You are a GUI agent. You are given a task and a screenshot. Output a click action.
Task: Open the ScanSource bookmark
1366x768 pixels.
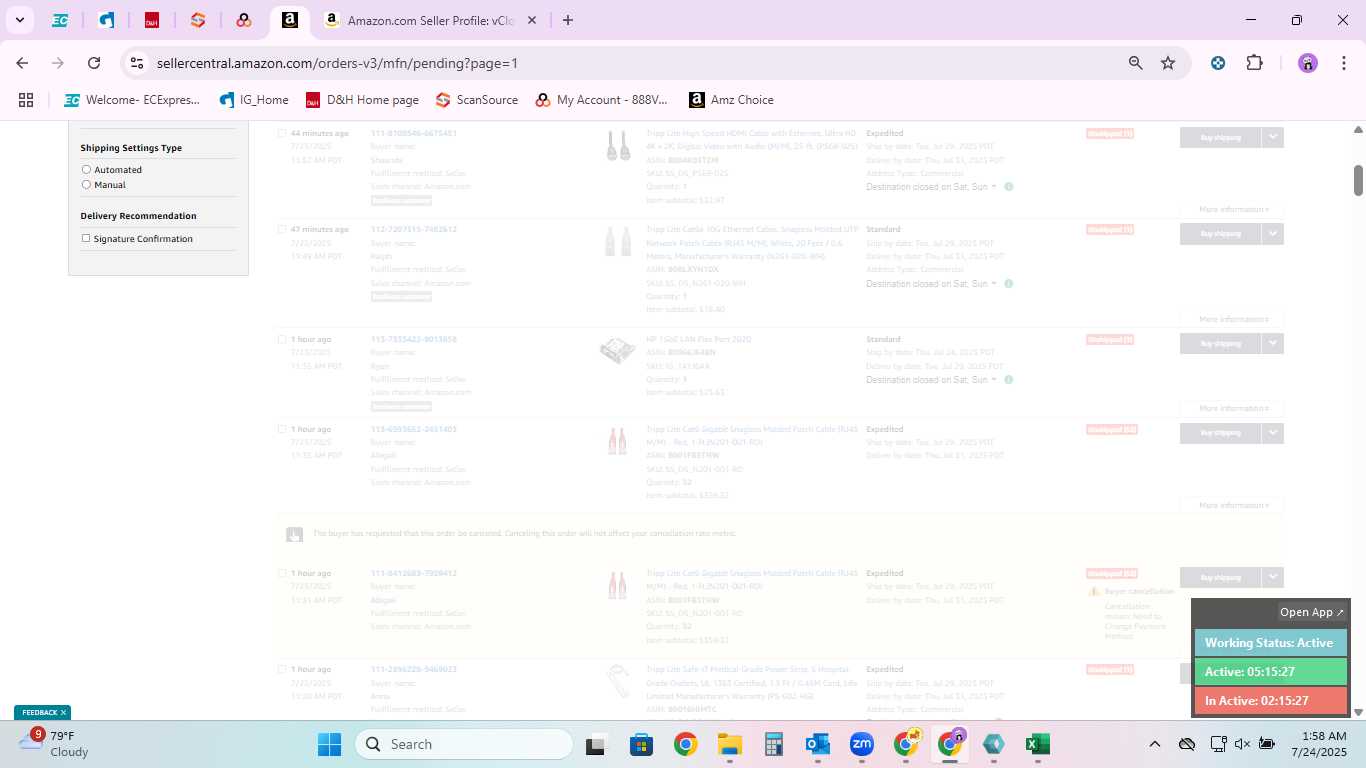pos(477,100)
